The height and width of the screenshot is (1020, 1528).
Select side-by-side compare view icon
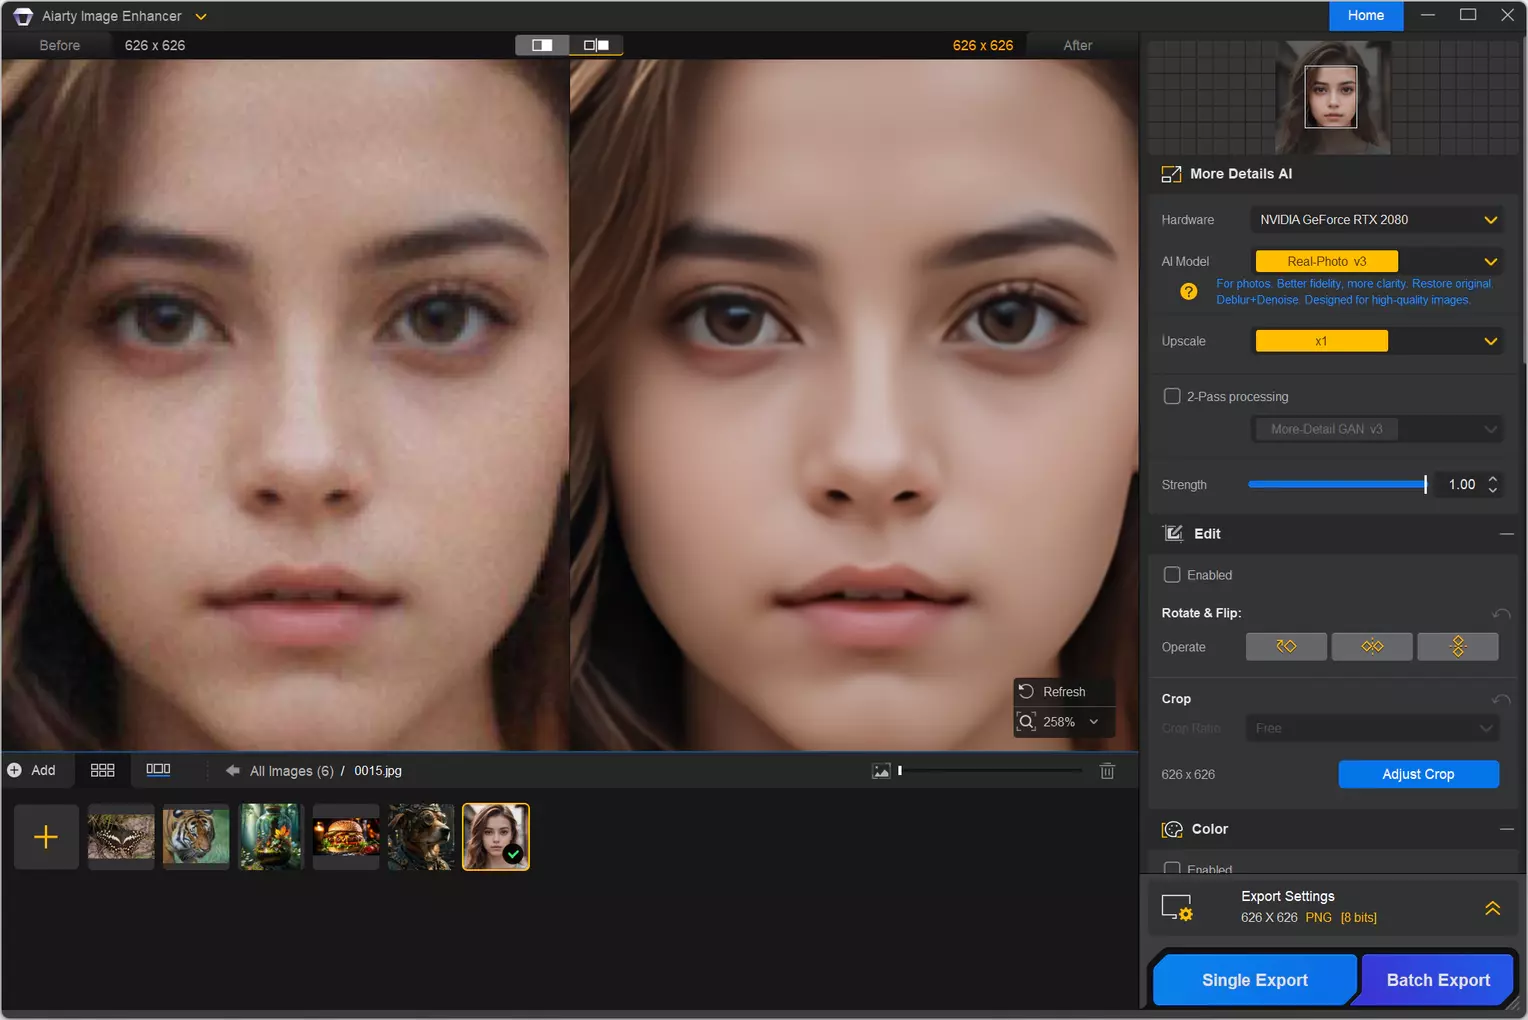[596, 45]
